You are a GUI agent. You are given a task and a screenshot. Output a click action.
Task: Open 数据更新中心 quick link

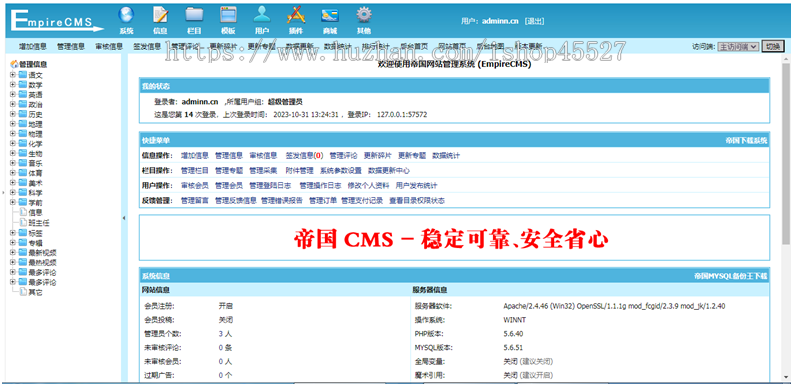point(388,170)
